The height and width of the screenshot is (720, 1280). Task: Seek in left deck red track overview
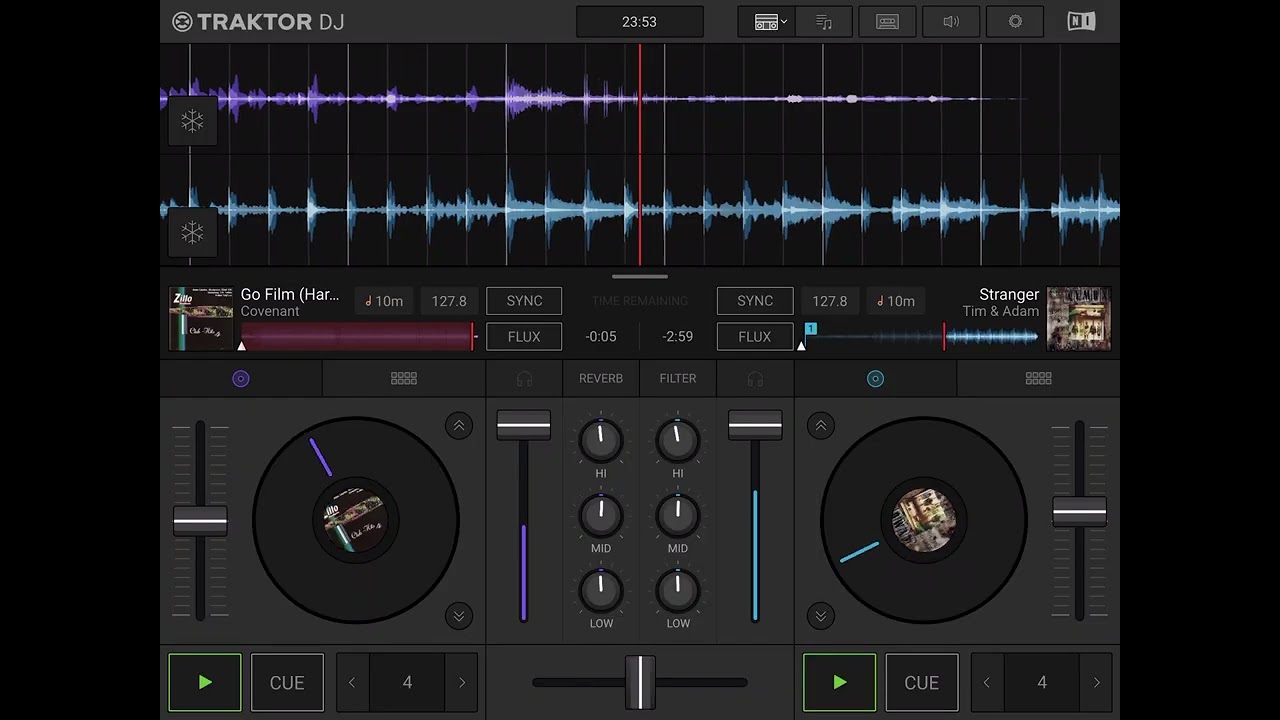pyautogui.click(x=359, y=337)
